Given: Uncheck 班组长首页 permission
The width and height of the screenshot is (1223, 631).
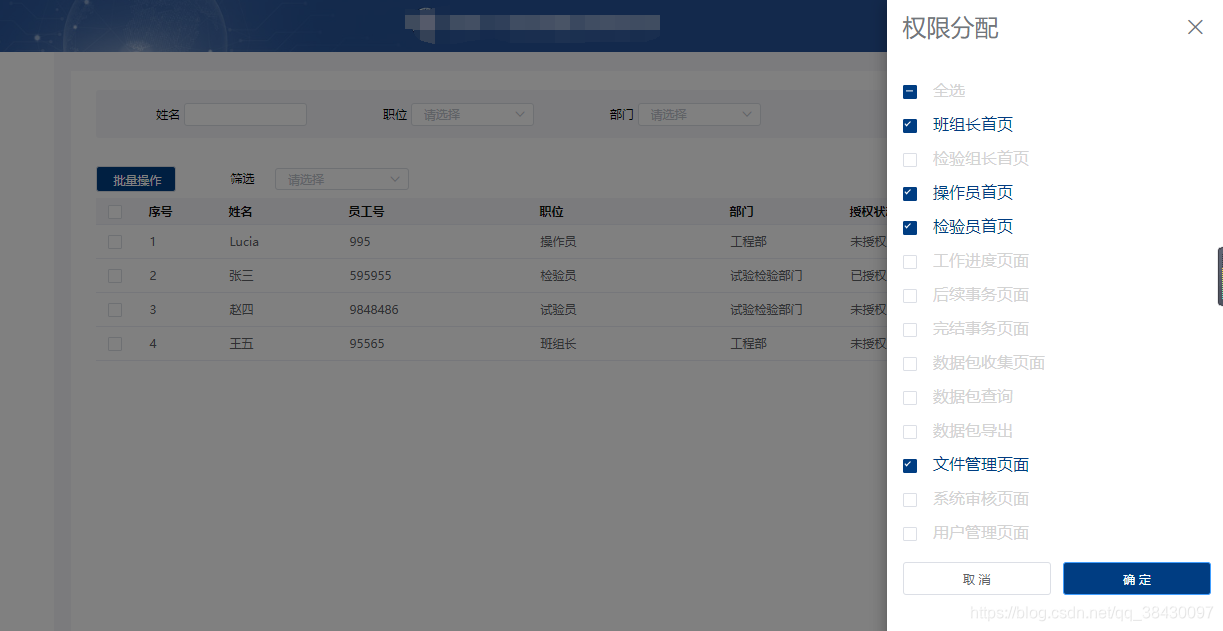Looking at the screenshot, I should click(x=909, y=125).
